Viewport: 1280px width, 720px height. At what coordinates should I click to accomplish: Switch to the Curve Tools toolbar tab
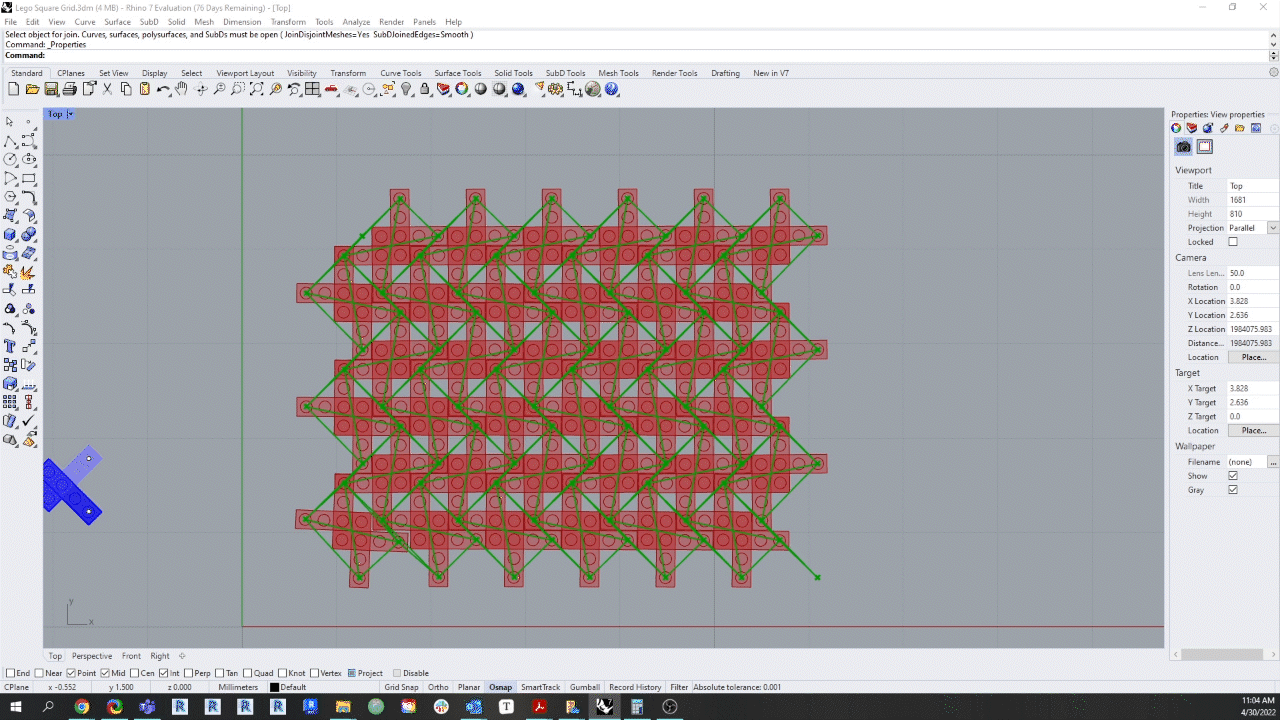pyautogui.click(x=401, y=73)
